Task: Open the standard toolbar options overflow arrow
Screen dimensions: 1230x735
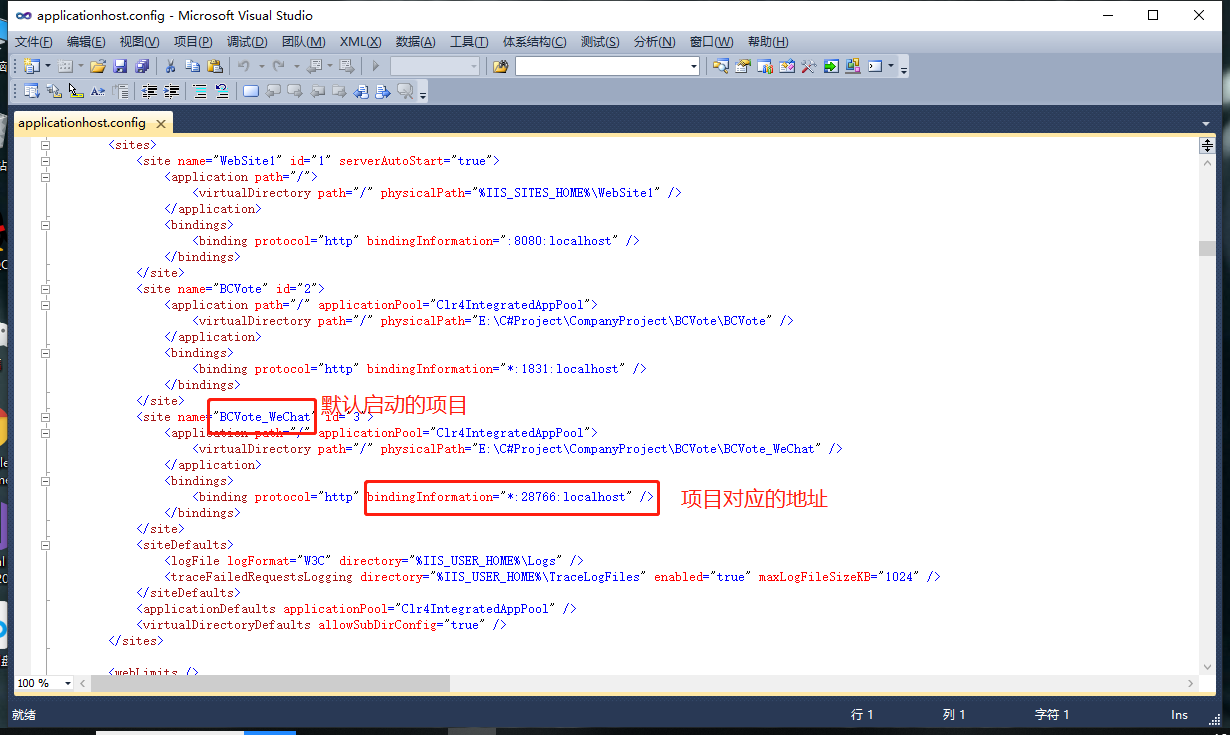Action: pos(904,69)
